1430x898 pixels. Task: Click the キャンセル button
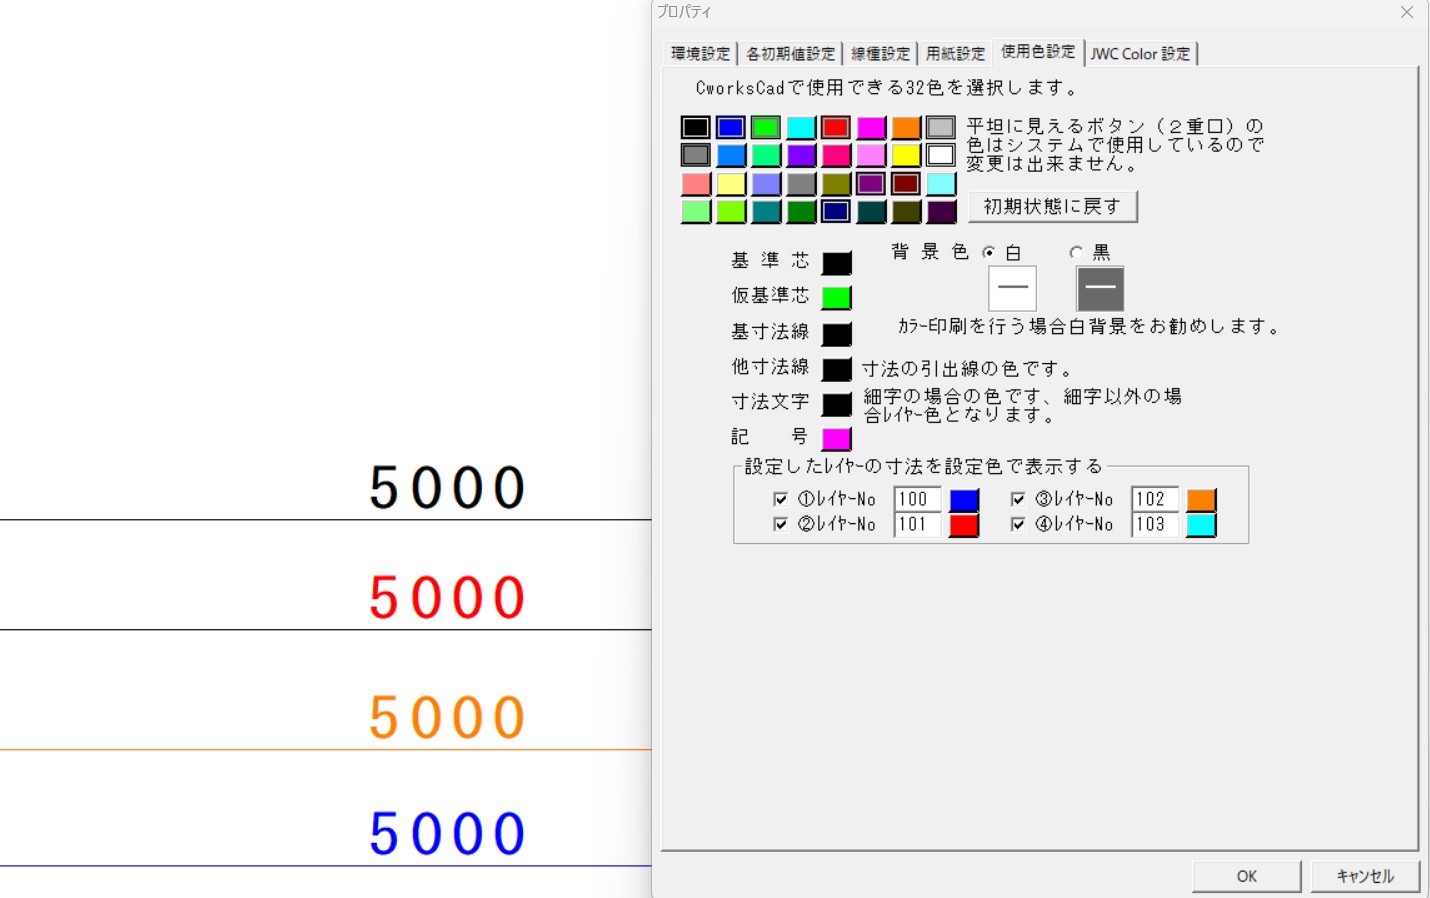(1365, 876)
